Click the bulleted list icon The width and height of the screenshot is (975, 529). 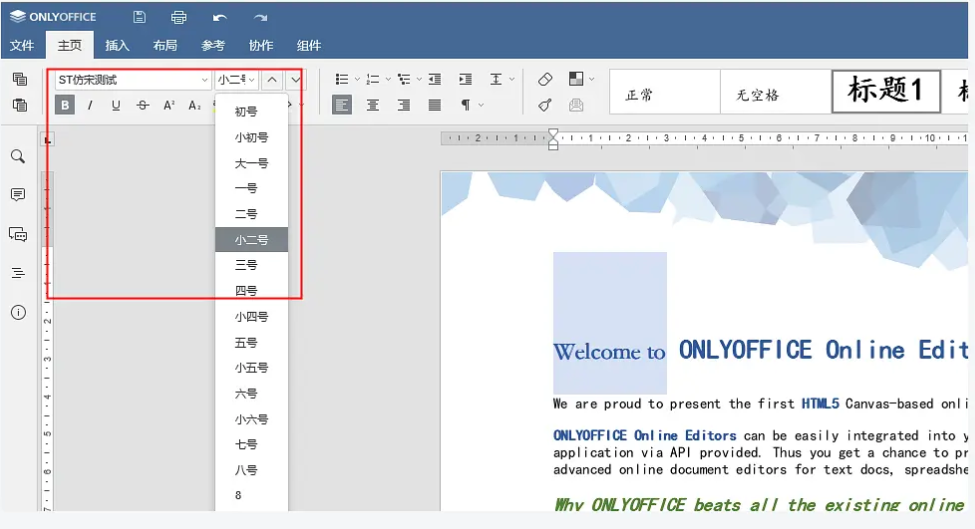point(341,79)
